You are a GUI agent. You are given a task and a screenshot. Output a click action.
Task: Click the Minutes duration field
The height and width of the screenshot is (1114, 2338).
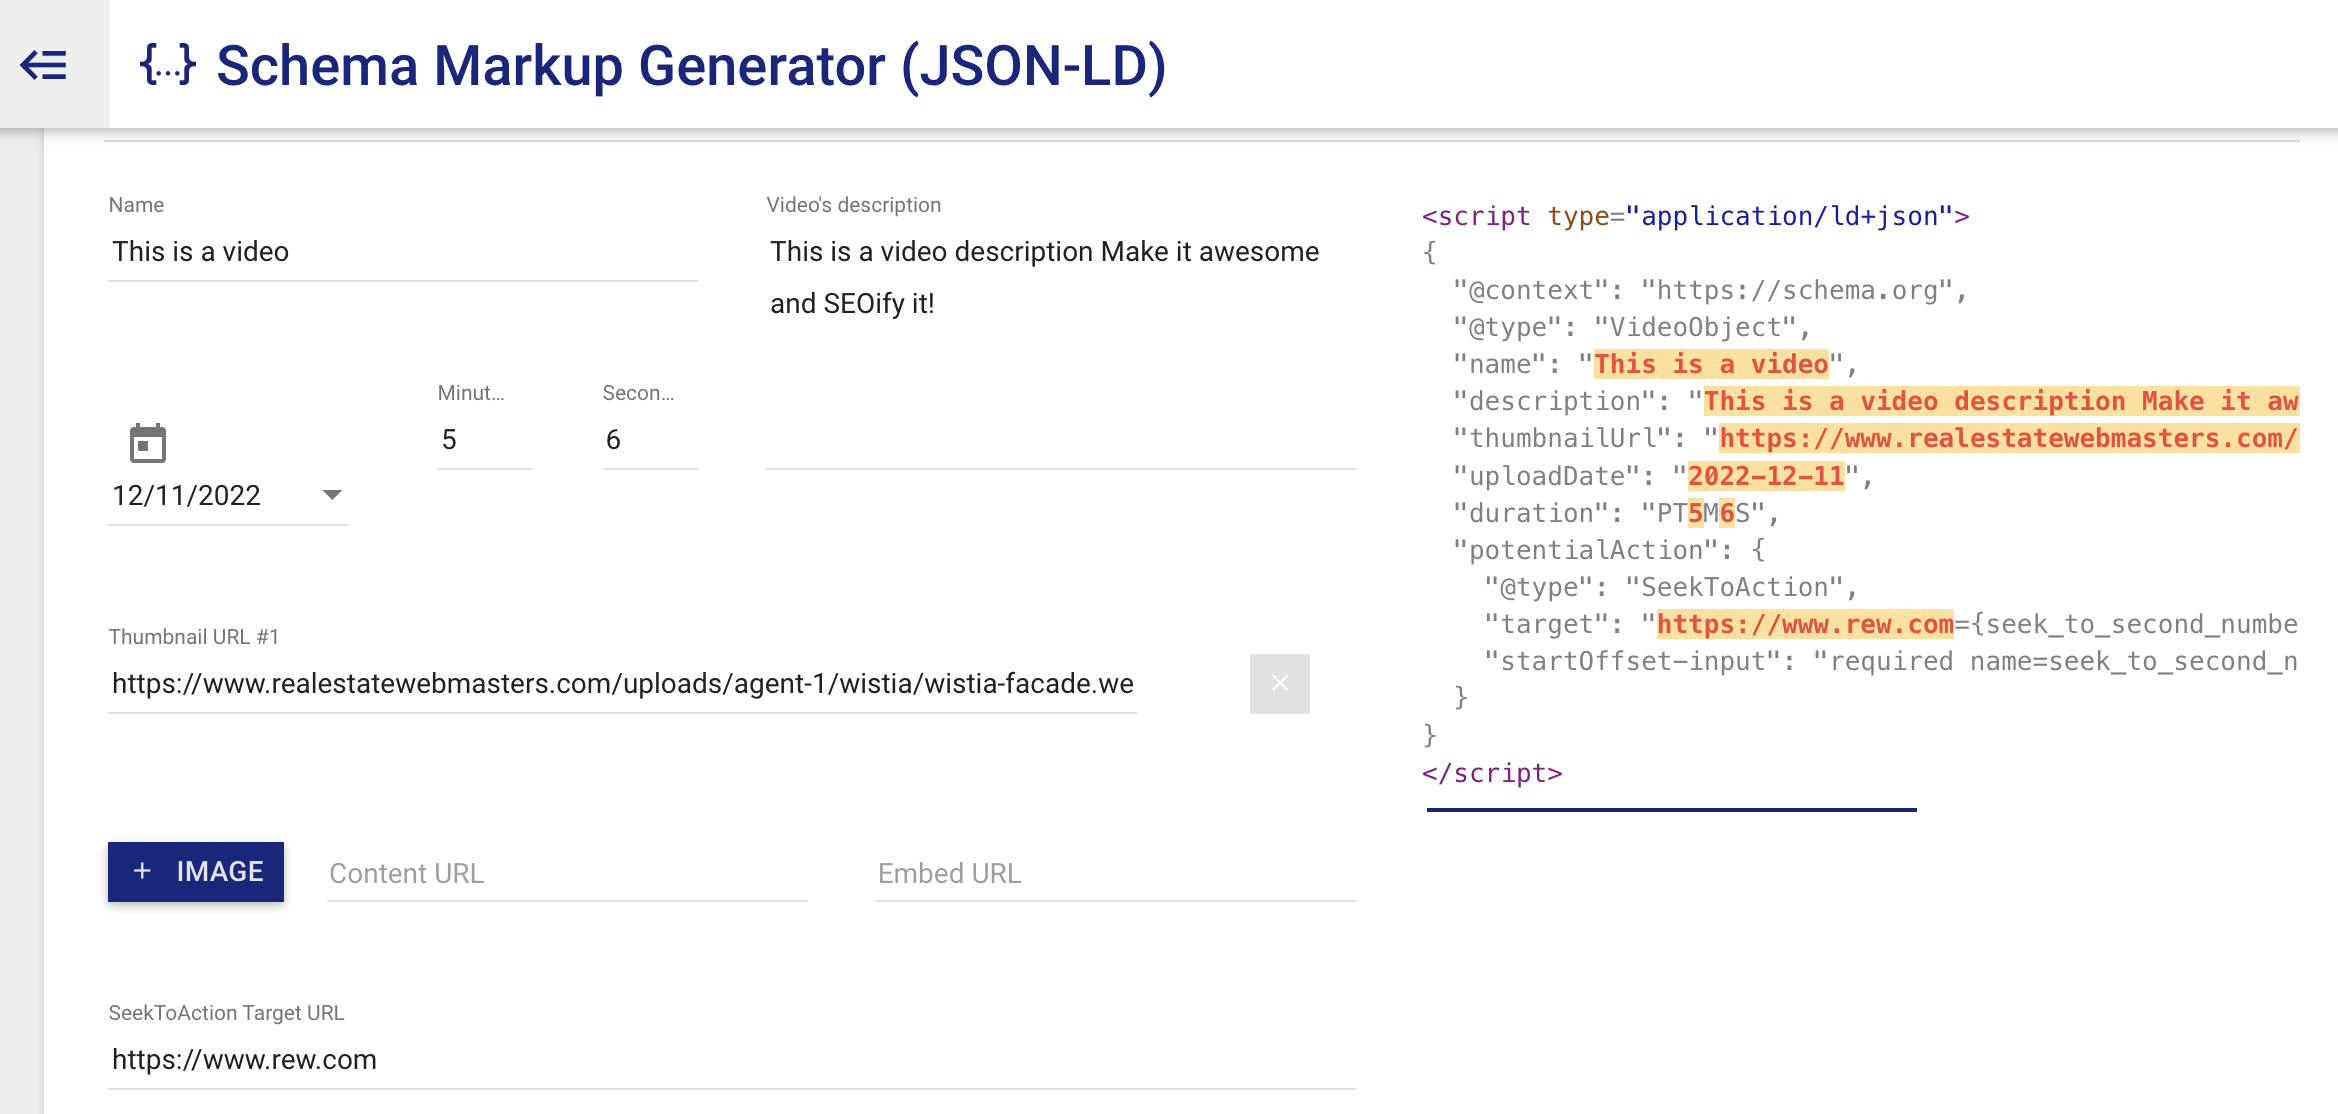coord(485,440)
